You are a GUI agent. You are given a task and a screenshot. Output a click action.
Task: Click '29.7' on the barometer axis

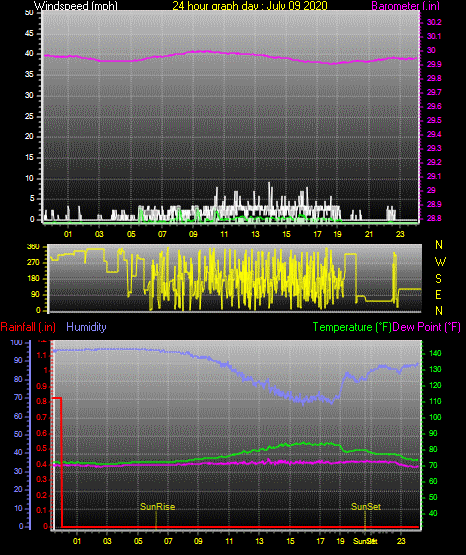[x=434, y=92]
